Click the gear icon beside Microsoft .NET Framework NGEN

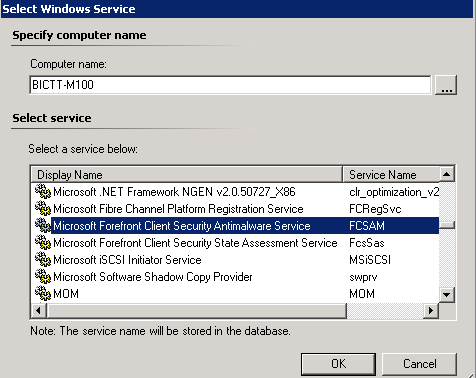coord(43,191)
